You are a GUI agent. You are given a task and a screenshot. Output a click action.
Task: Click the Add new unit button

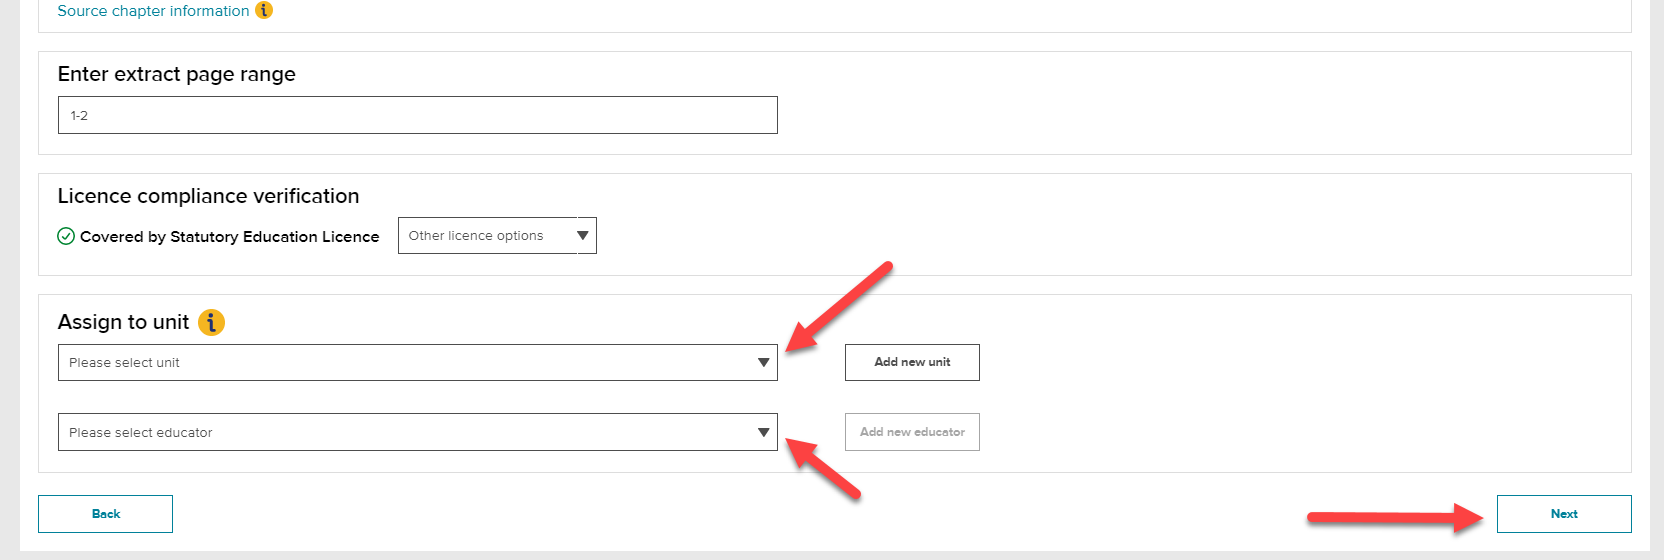pos(912,362)
